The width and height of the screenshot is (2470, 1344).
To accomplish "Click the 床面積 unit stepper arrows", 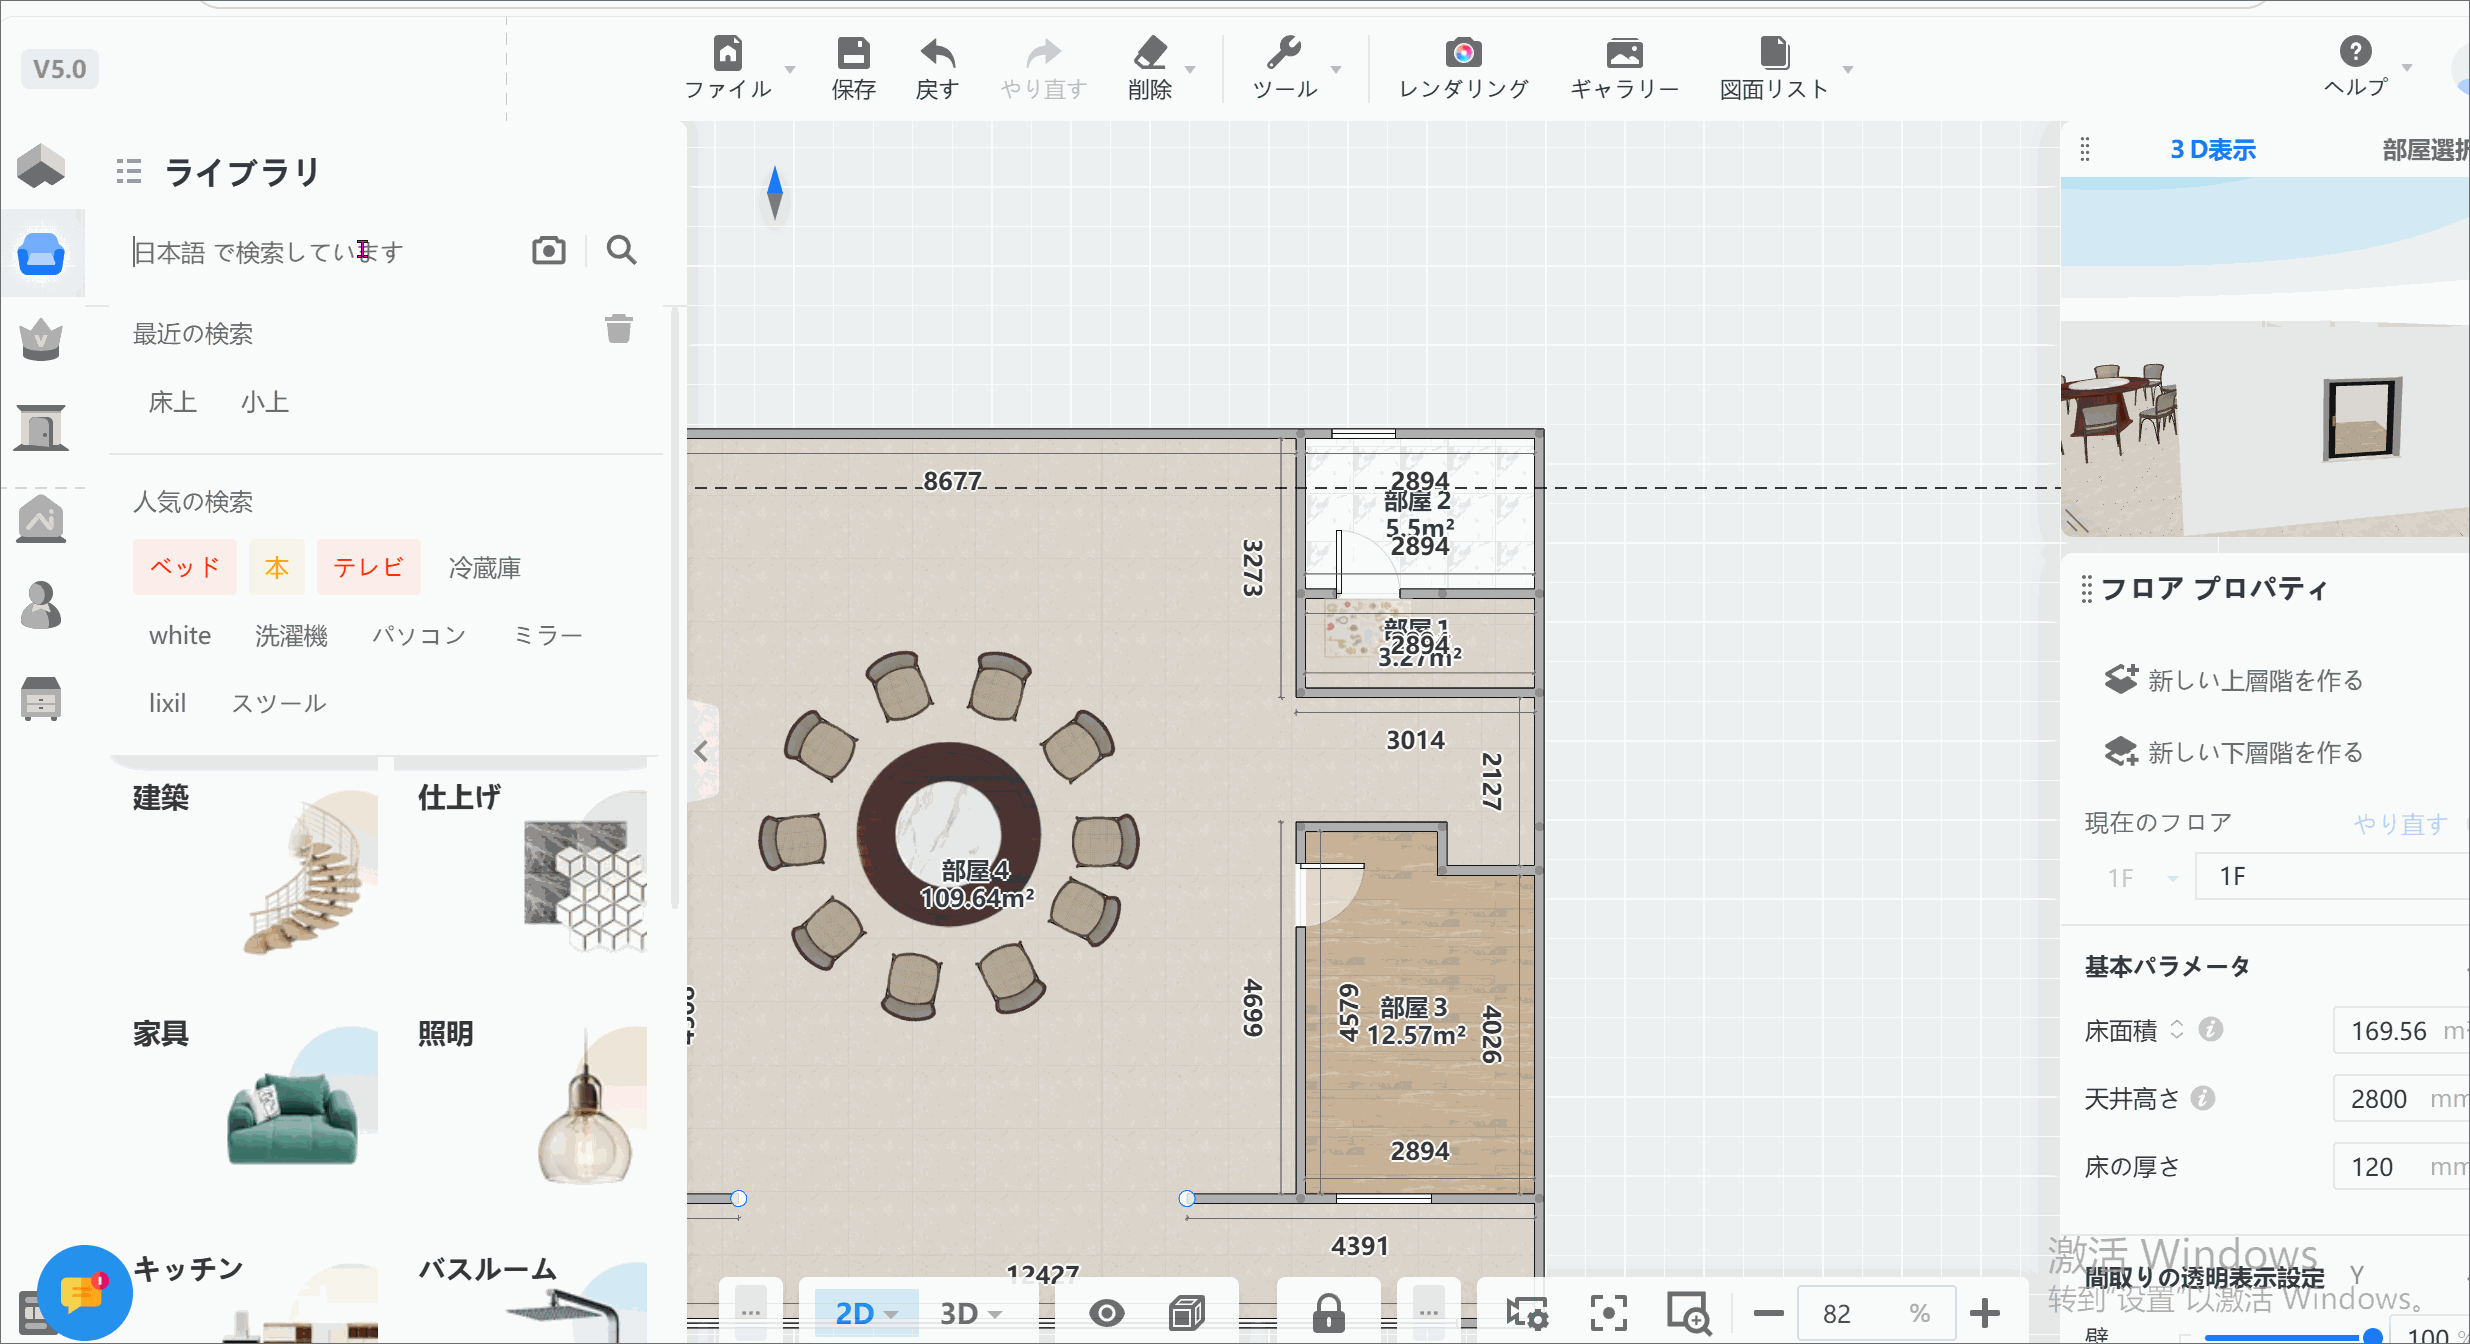I will click(2177, 1029).
